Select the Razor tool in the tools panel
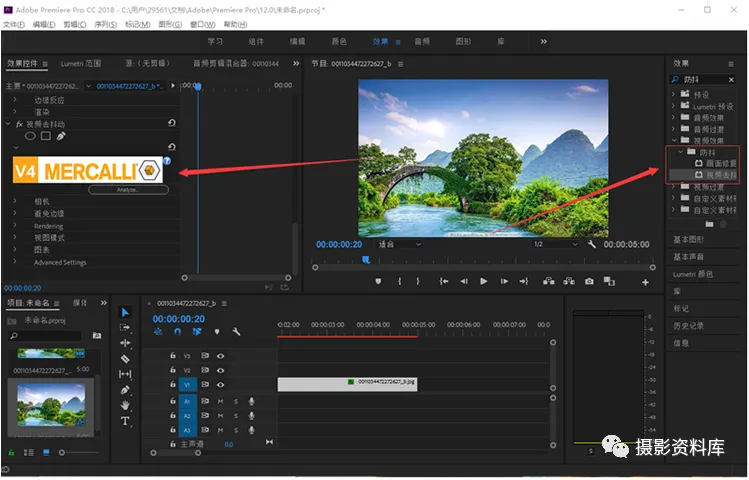 (125, 358)
